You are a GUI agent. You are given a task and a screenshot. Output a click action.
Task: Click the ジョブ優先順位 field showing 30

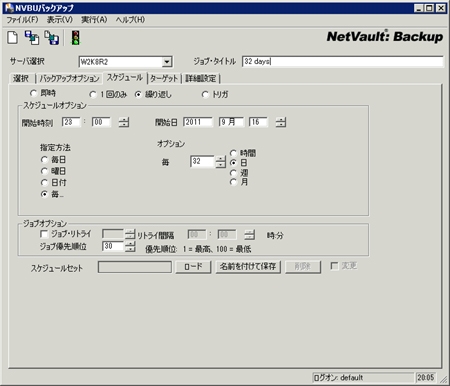[113, 246]
